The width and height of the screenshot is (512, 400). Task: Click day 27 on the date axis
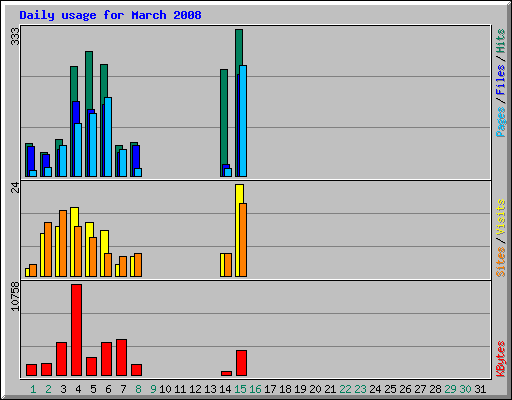420,389
